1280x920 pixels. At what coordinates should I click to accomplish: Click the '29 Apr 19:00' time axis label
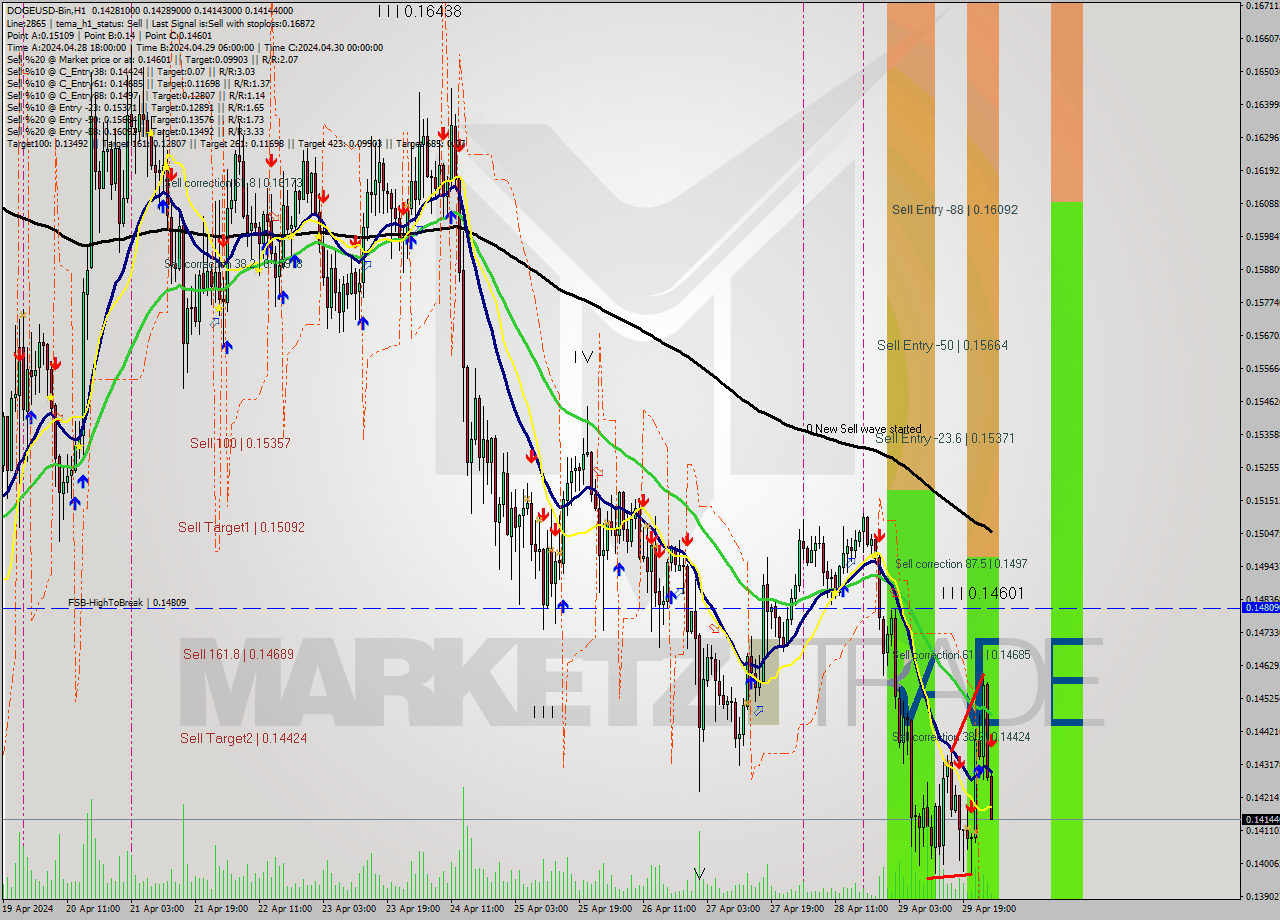tap(989, 910)
